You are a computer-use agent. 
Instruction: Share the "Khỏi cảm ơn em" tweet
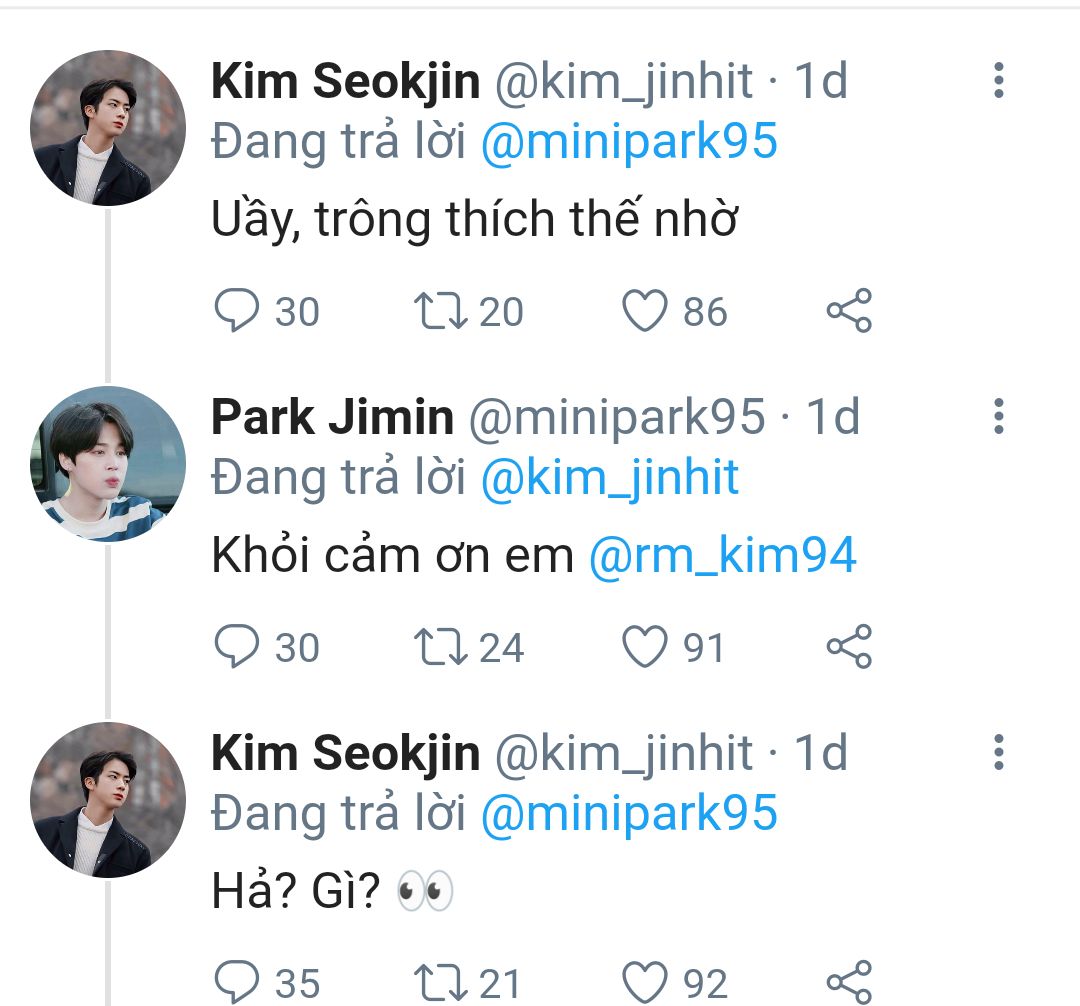(x=849, y=647)
